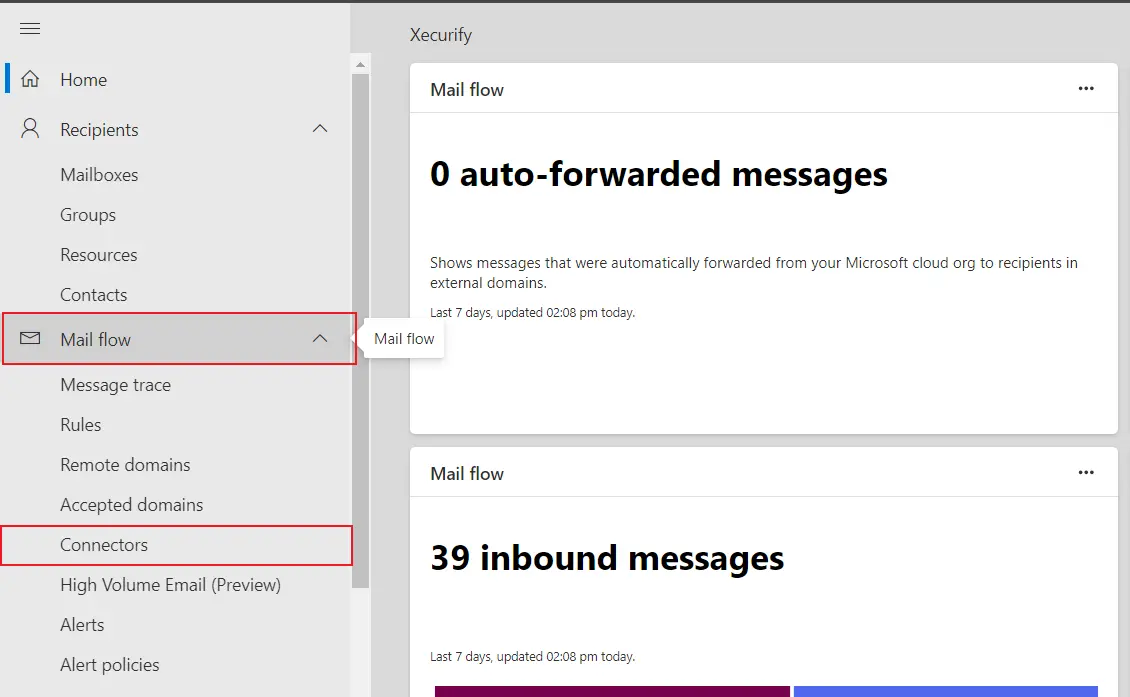Click the scrollbar up arrow
The image size is (1130, 697).
pyautogui.click(x=361, y=63)
